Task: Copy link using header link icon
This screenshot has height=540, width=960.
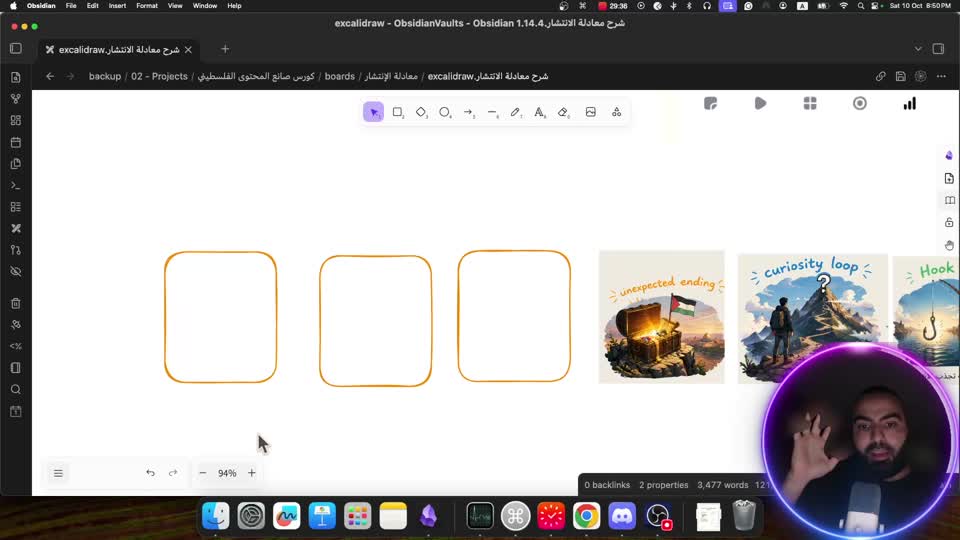Action: click(x=880, y=77)
